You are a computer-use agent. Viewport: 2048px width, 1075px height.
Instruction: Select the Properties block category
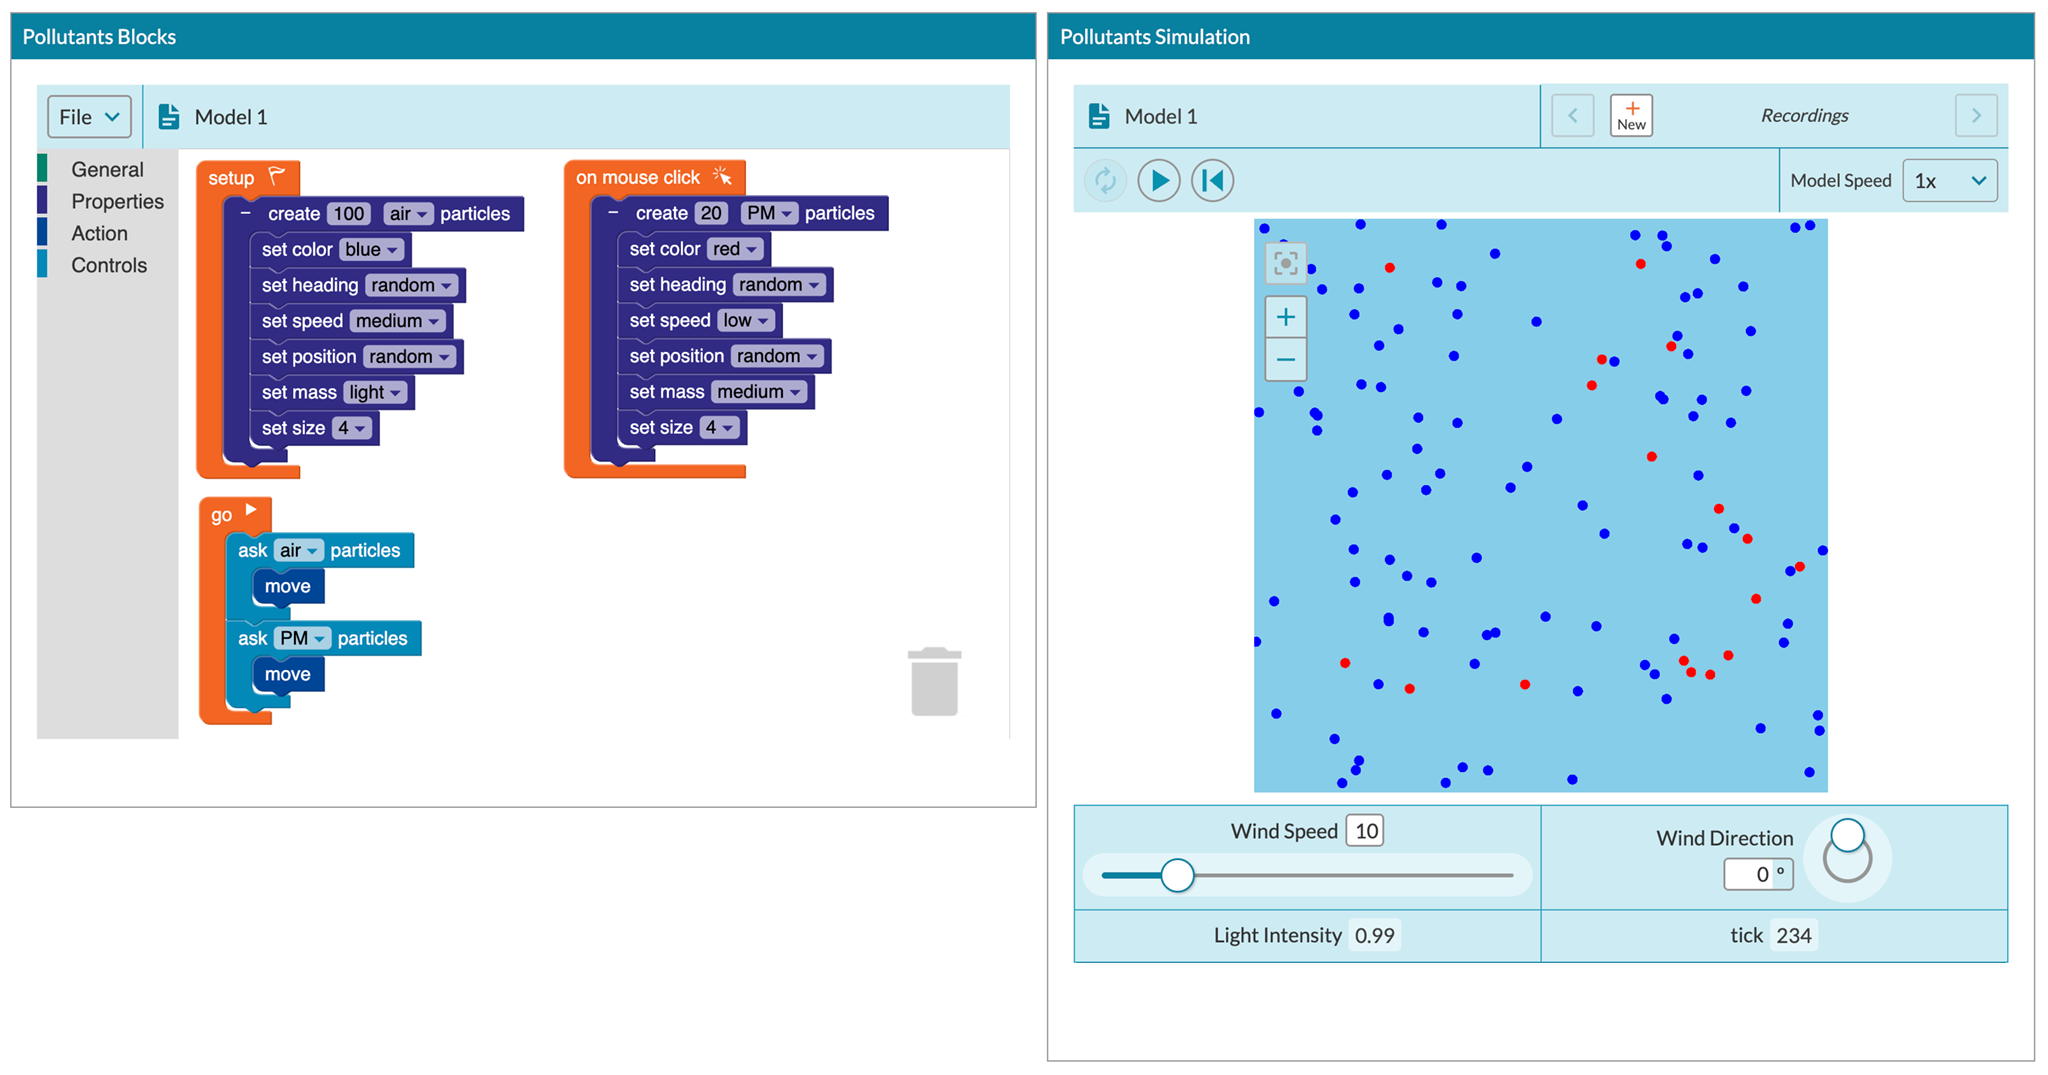pyautogui.click(x=117, y=202)
